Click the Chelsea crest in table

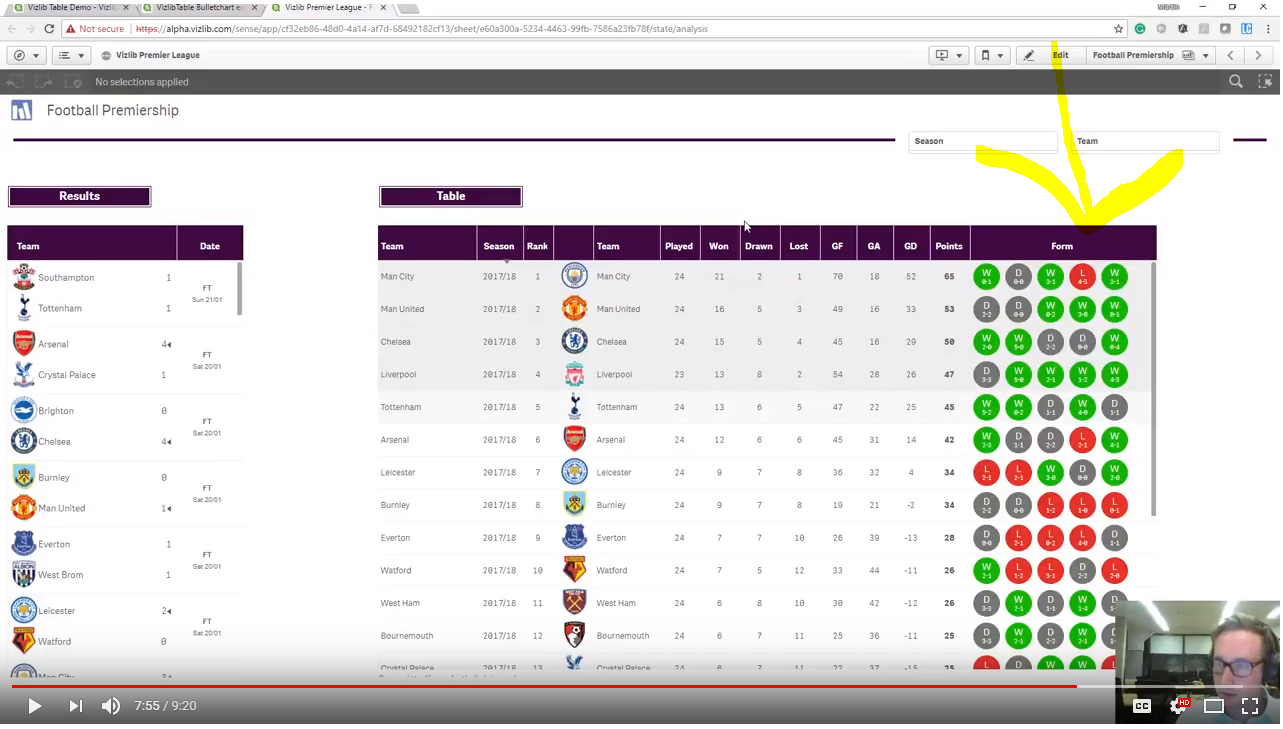pyautogui.click(x=574, y=341)
